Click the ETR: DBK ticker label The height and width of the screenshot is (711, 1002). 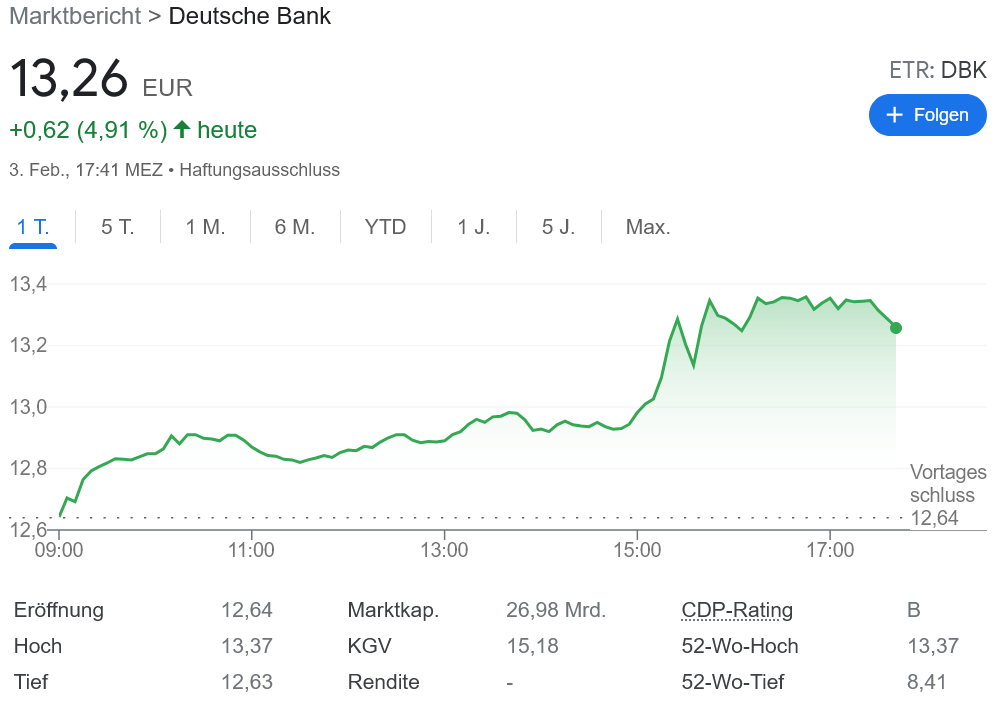click(x=937, y=70)
